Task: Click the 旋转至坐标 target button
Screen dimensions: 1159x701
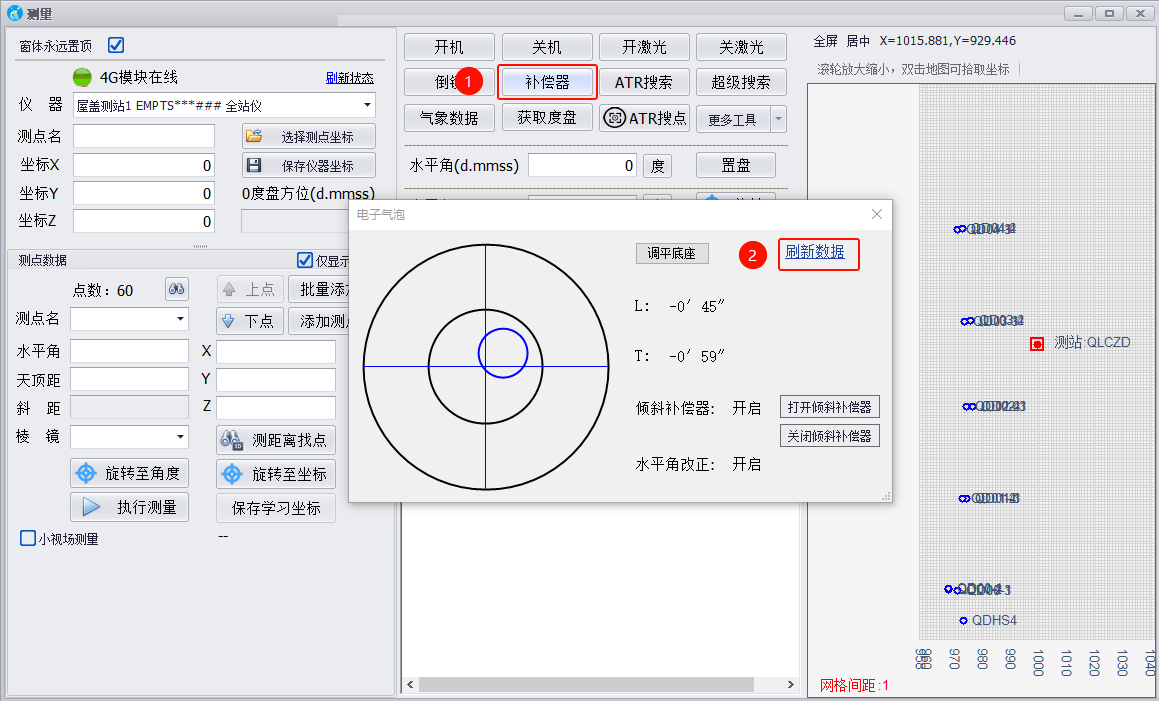Action: (x=275, y=474)
